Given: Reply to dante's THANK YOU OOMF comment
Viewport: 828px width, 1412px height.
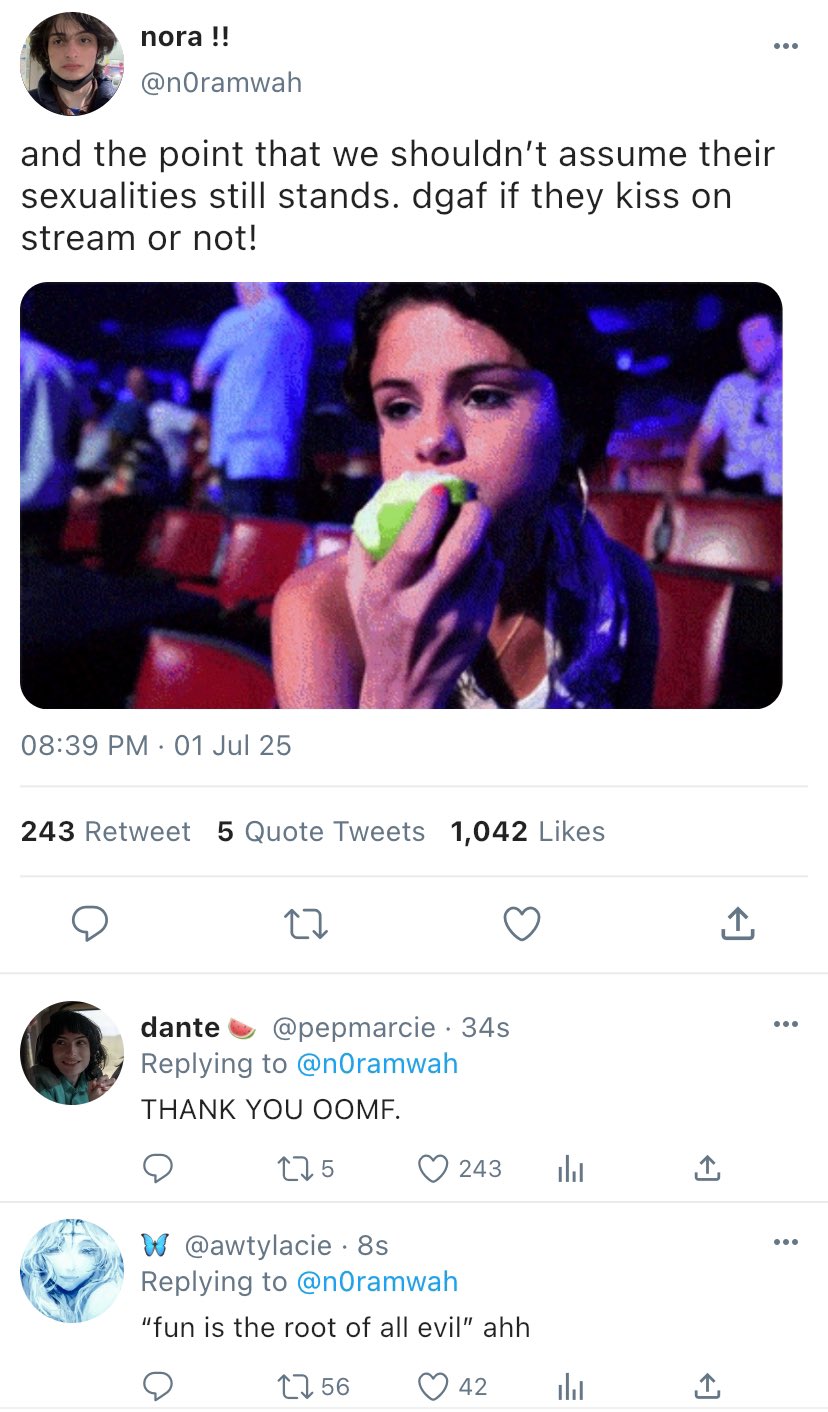Looking at the screenshot, I should coord(158,1168).
